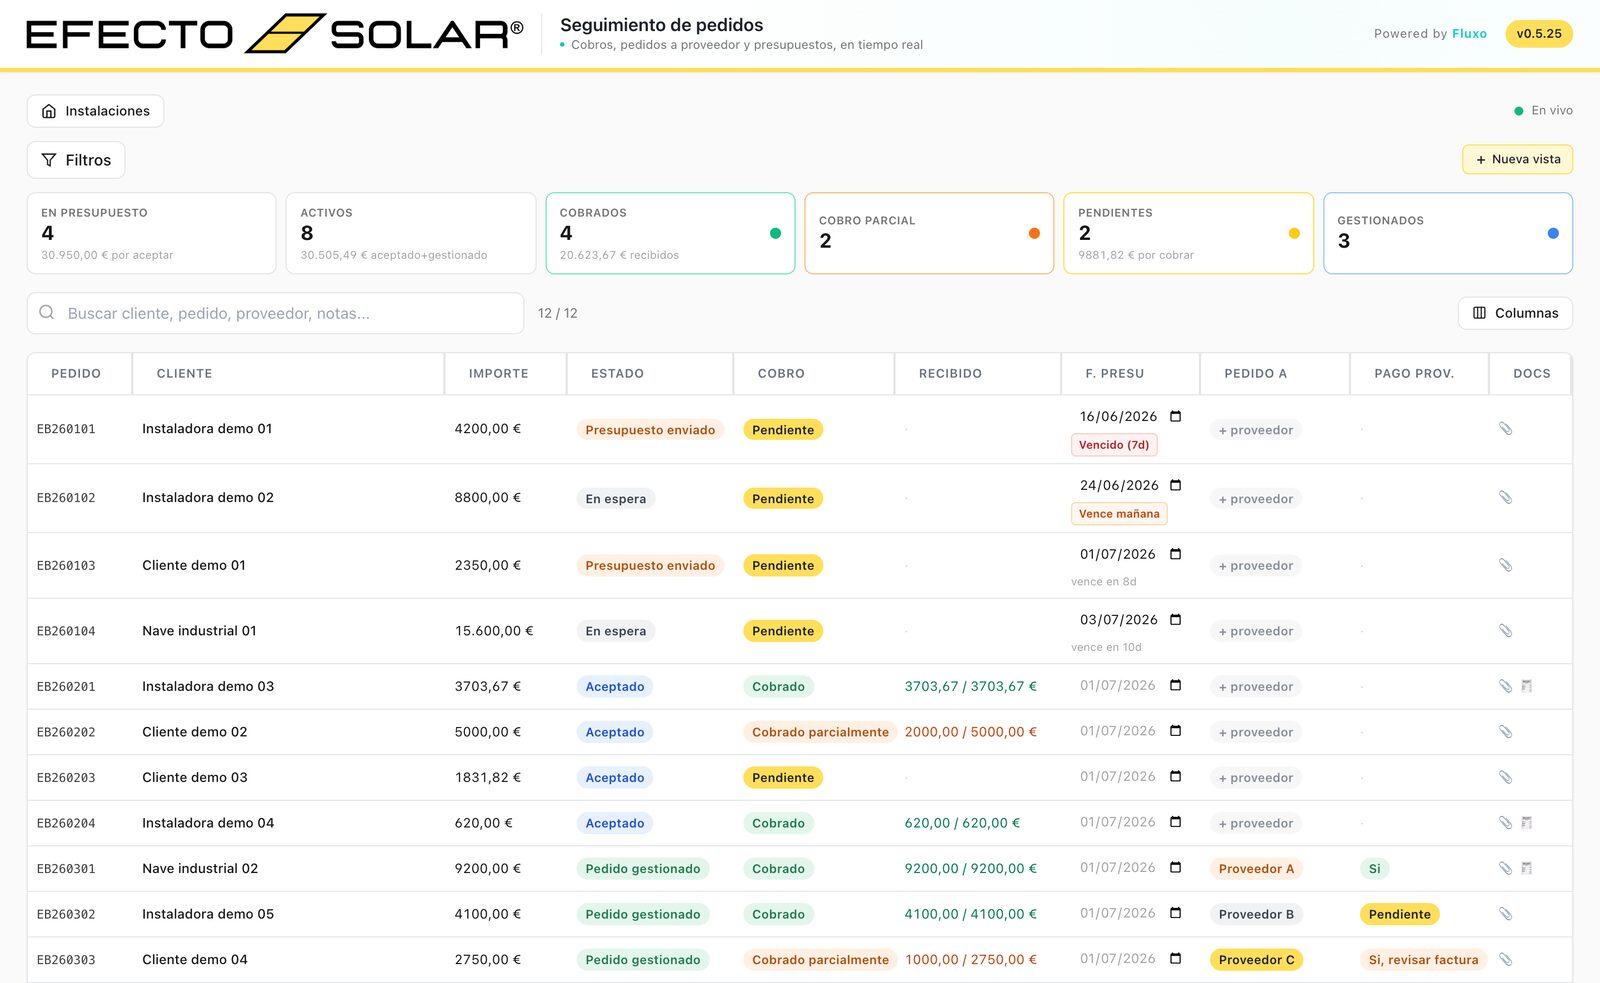Filter by the Cobro parcial card
1600x983 pixels.
click(x=929, y=233)
